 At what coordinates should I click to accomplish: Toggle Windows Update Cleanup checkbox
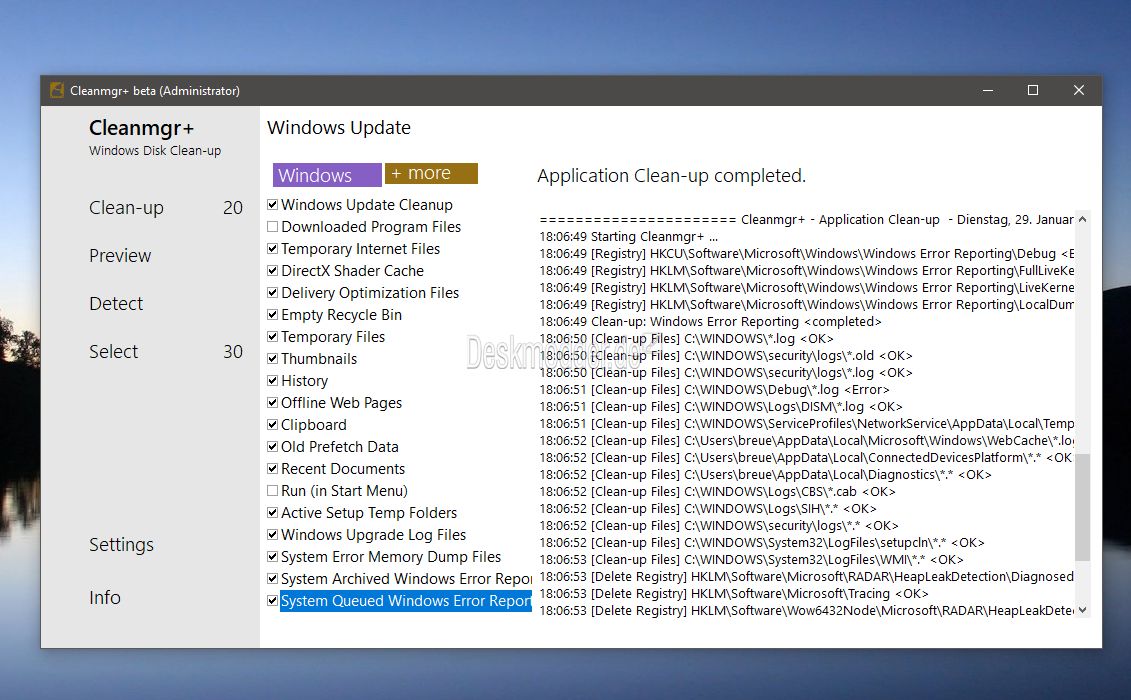(x=273, y=205)
